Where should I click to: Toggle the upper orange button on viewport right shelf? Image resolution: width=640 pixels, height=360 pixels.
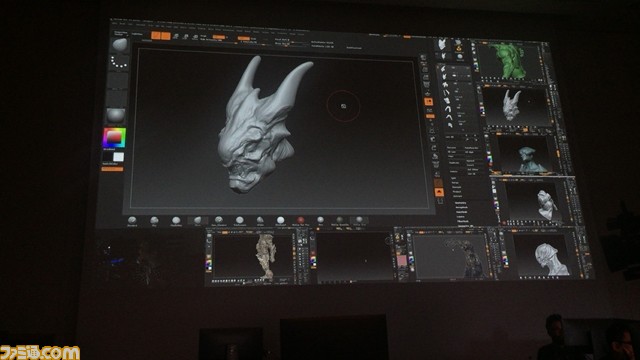[428, 101]
